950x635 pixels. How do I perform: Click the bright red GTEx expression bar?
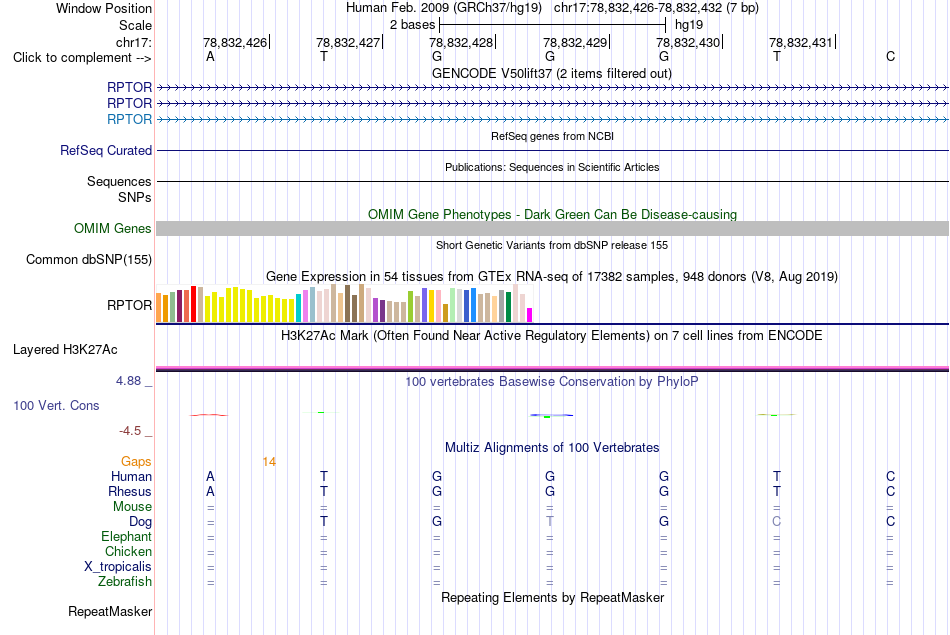pos(193,304)
